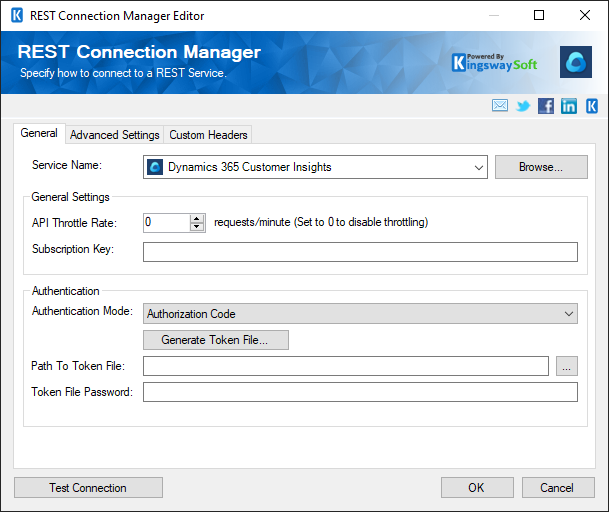Click 'Specify how to connect to a REST Service.' text
The height and width of the screenshot is (512, 609).
tap(123, 73)
